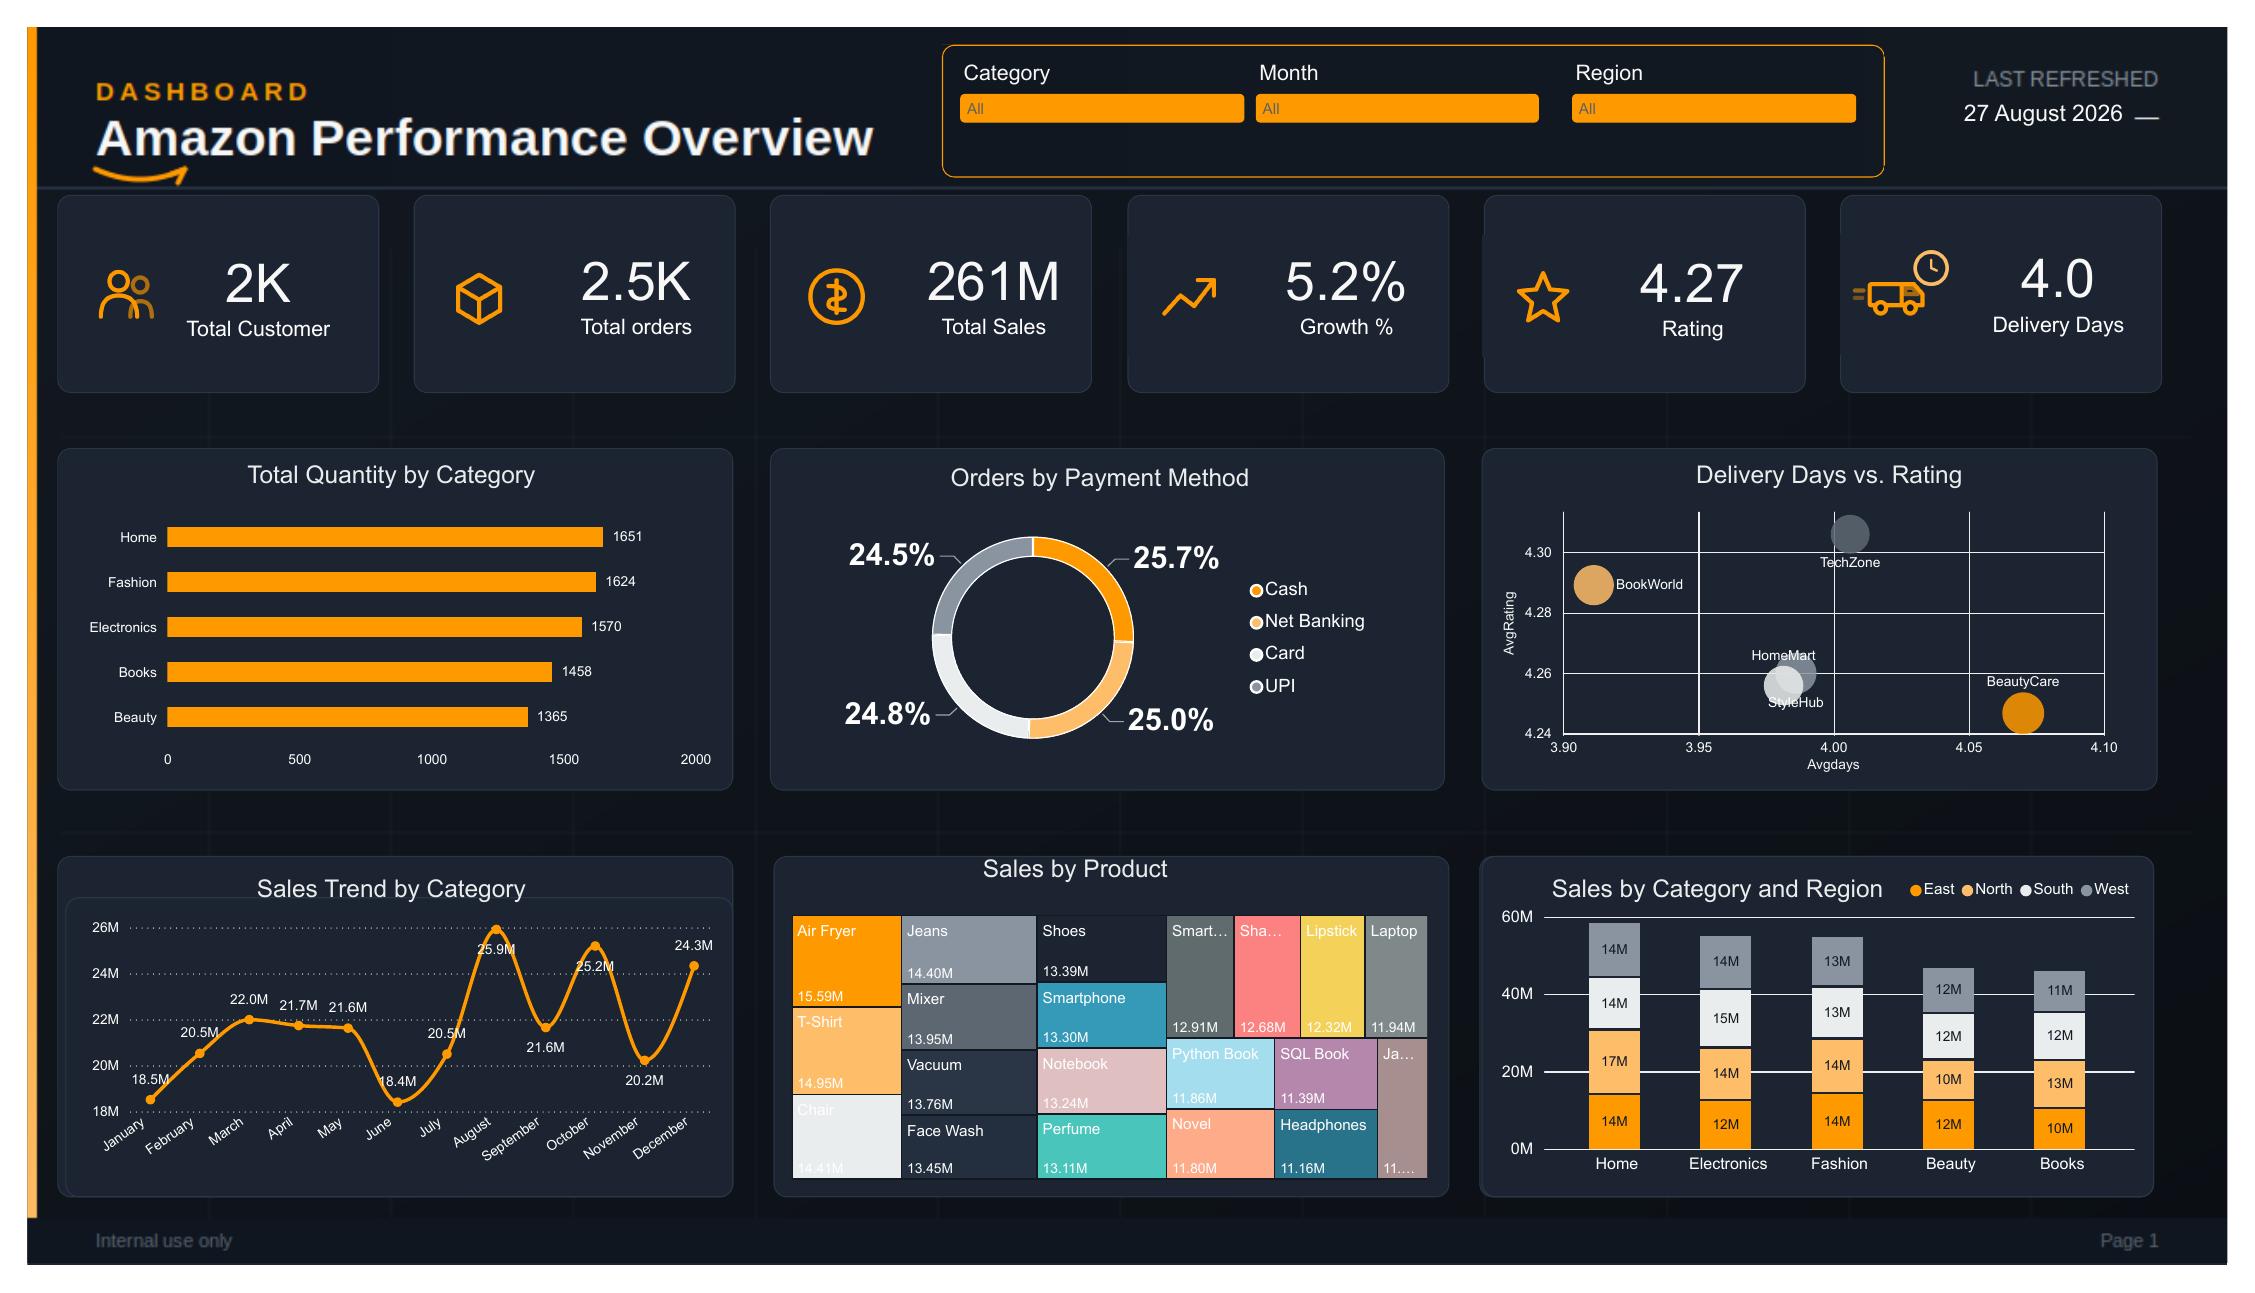Click the Growth % trend arrow icon
Screen dimensions: 2255x1293
coord(1189,297)
